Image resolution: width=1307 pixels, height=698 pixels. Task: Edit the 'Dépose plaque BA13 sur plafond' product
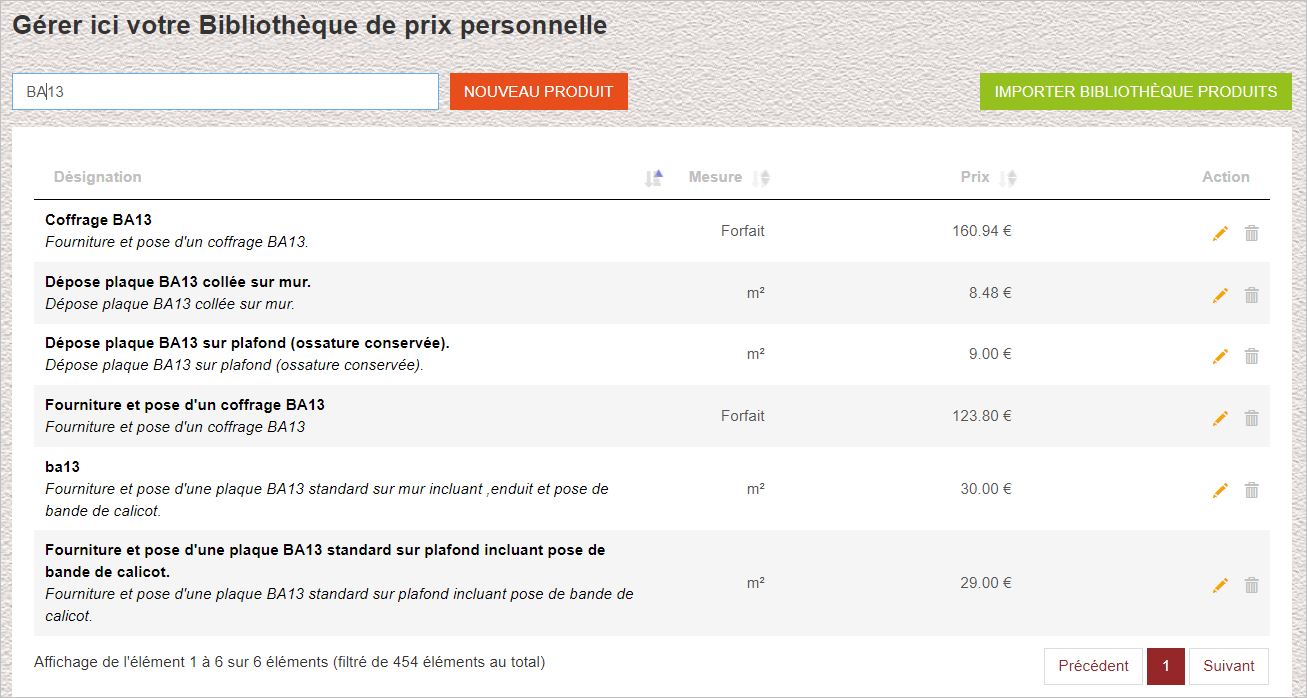pos(1220,356)
